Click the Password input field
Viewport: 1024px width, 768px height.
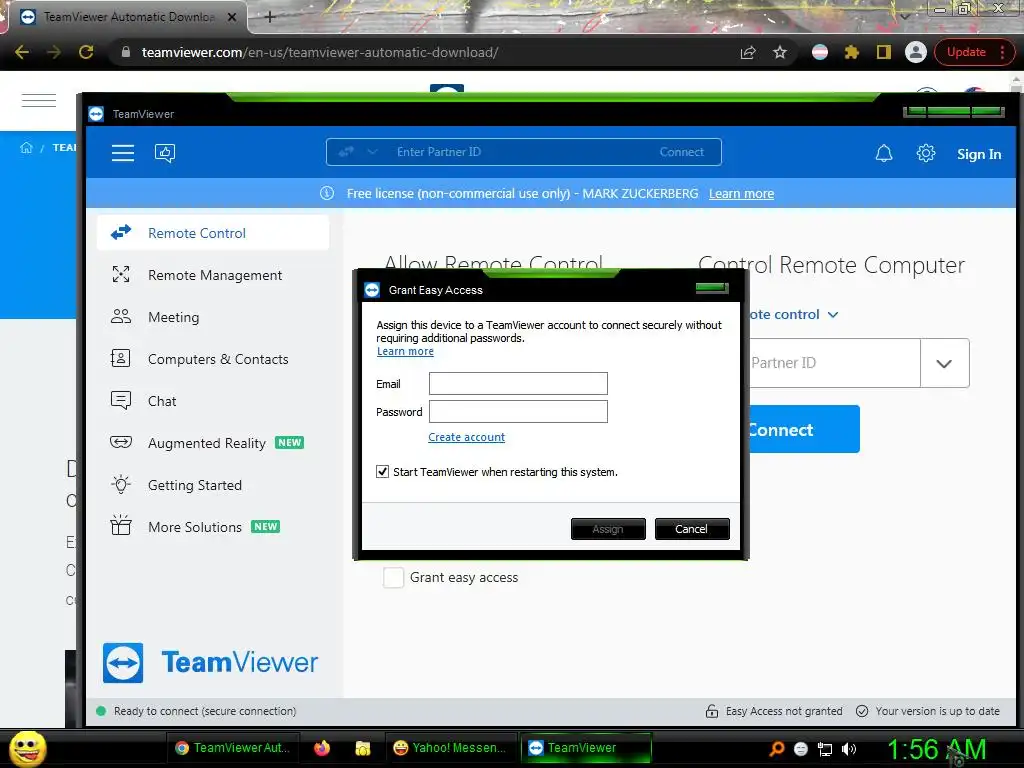tap(518, 411)
